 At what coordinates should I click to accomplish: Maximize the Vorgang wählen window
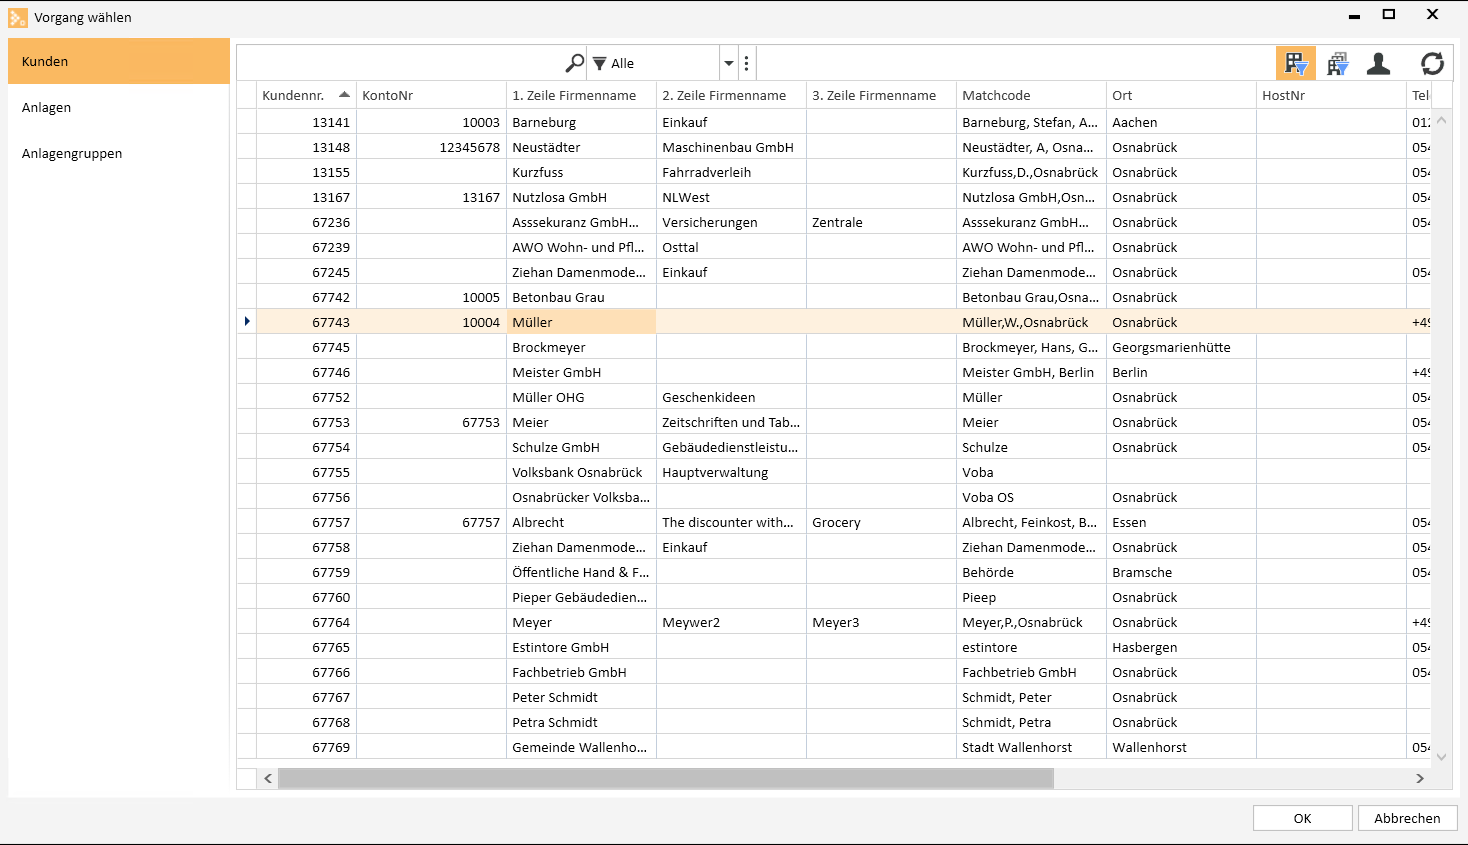1389,14
